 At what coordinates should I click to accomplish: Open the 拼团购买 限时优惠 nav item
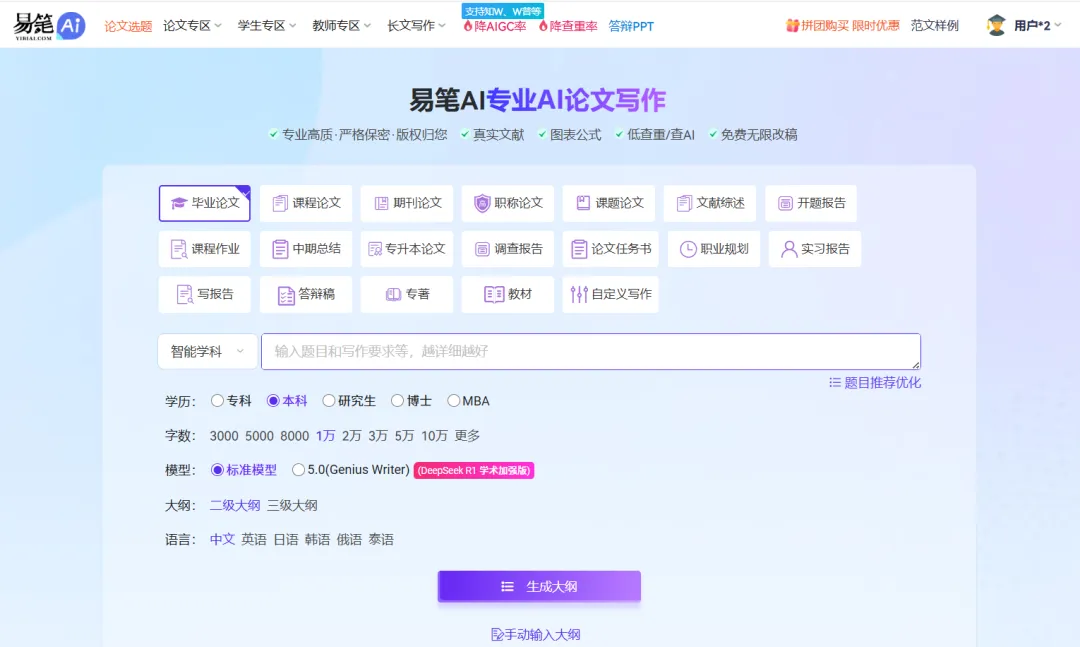click(842, 25)
